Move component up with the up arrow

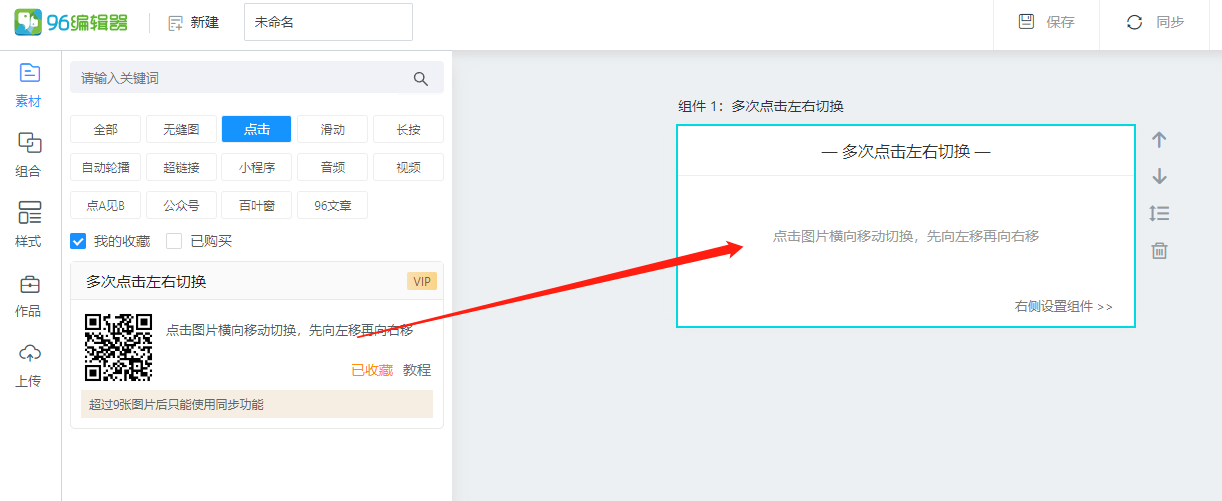click(x=1159, y=140)
